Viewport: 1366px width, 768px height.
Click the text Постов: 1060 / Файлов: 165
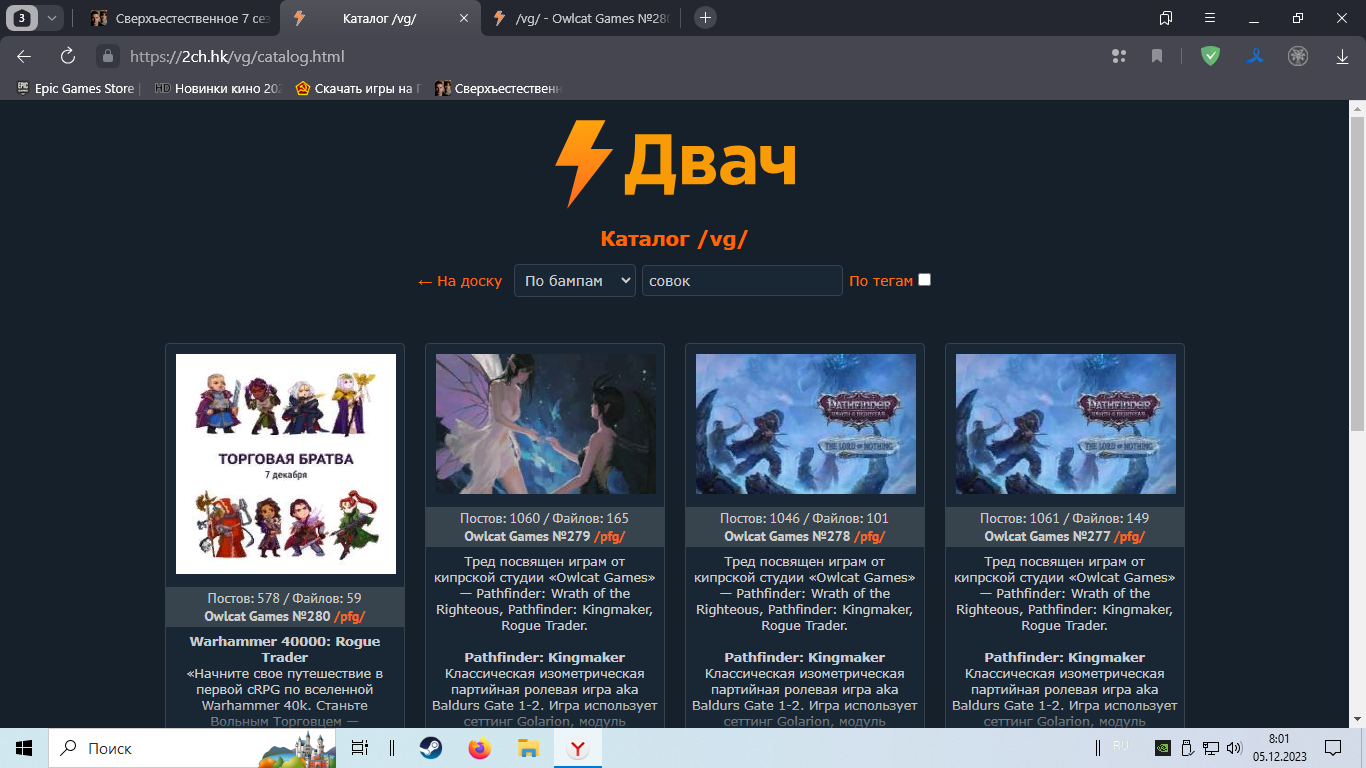coord(545,518)
